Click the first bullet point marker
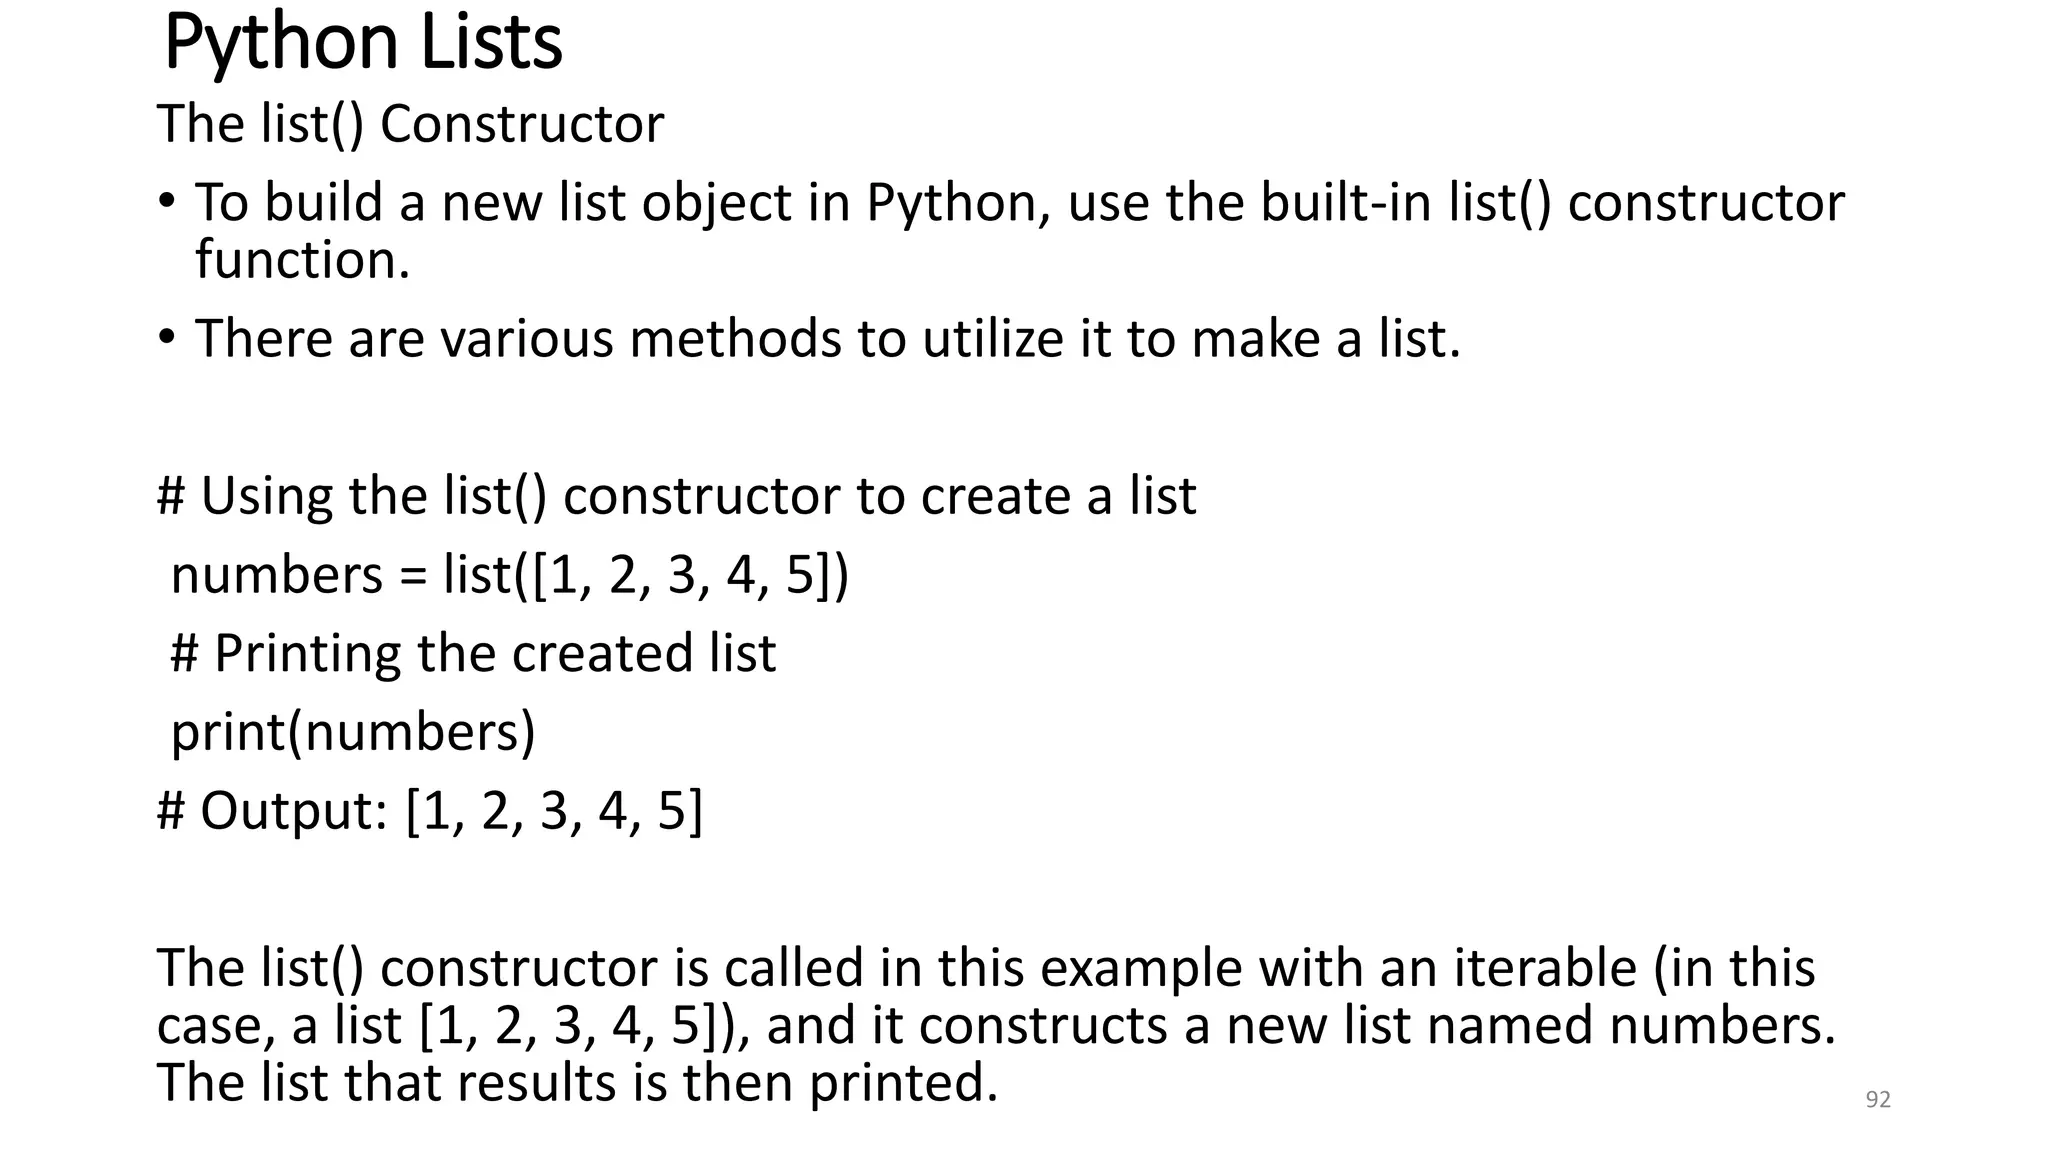Image resolution: width=2048 pixels, height=1152 pixels. click(166, 201)
